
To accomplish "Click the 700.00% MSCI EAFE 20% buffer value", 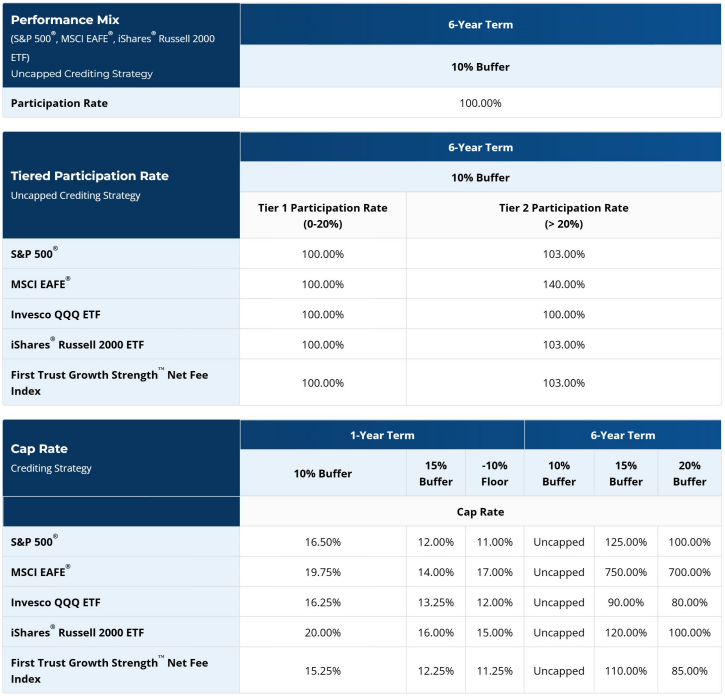I will pyautogui.click(x=689, y=572).
